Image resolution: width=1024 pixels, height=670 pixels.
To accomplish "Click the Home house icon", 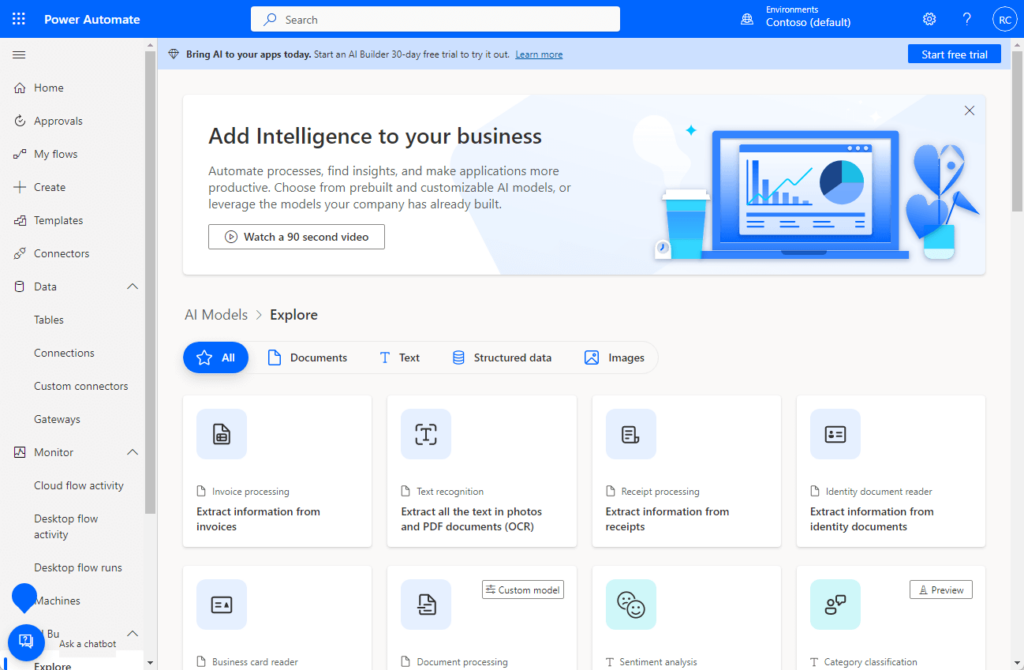I will 20,88.
